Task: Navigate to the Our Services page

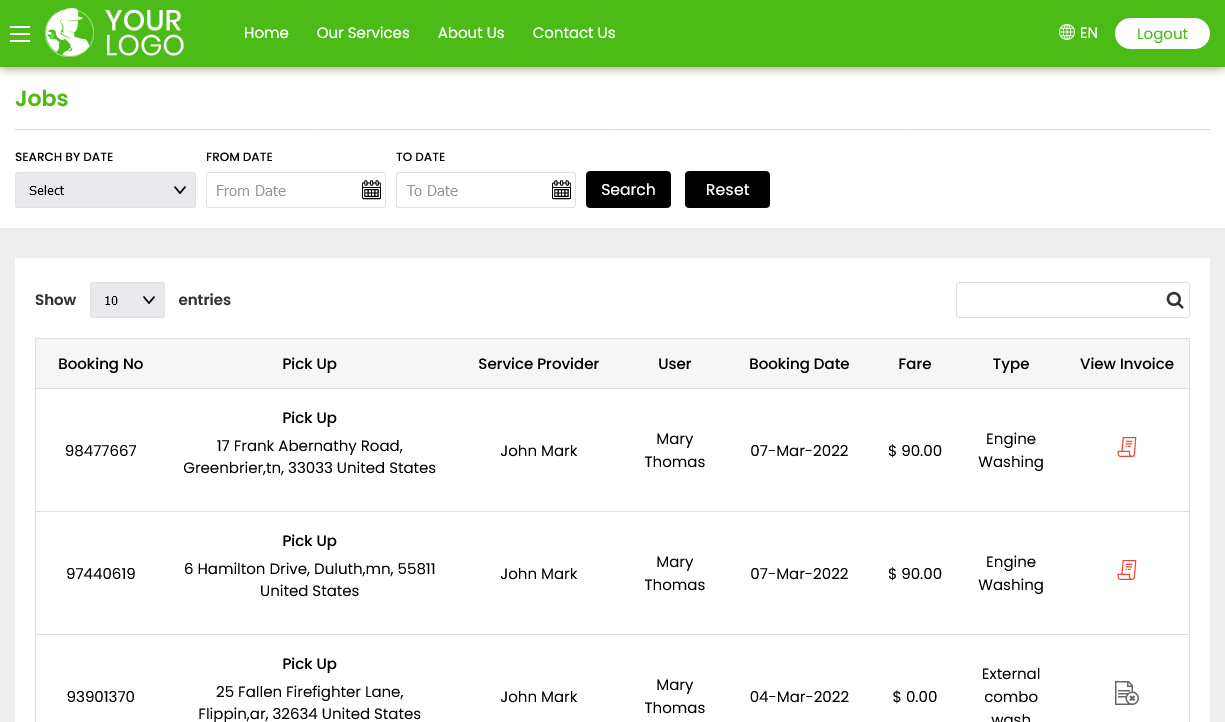Action: pyautogui.click(x=362, y=33)
